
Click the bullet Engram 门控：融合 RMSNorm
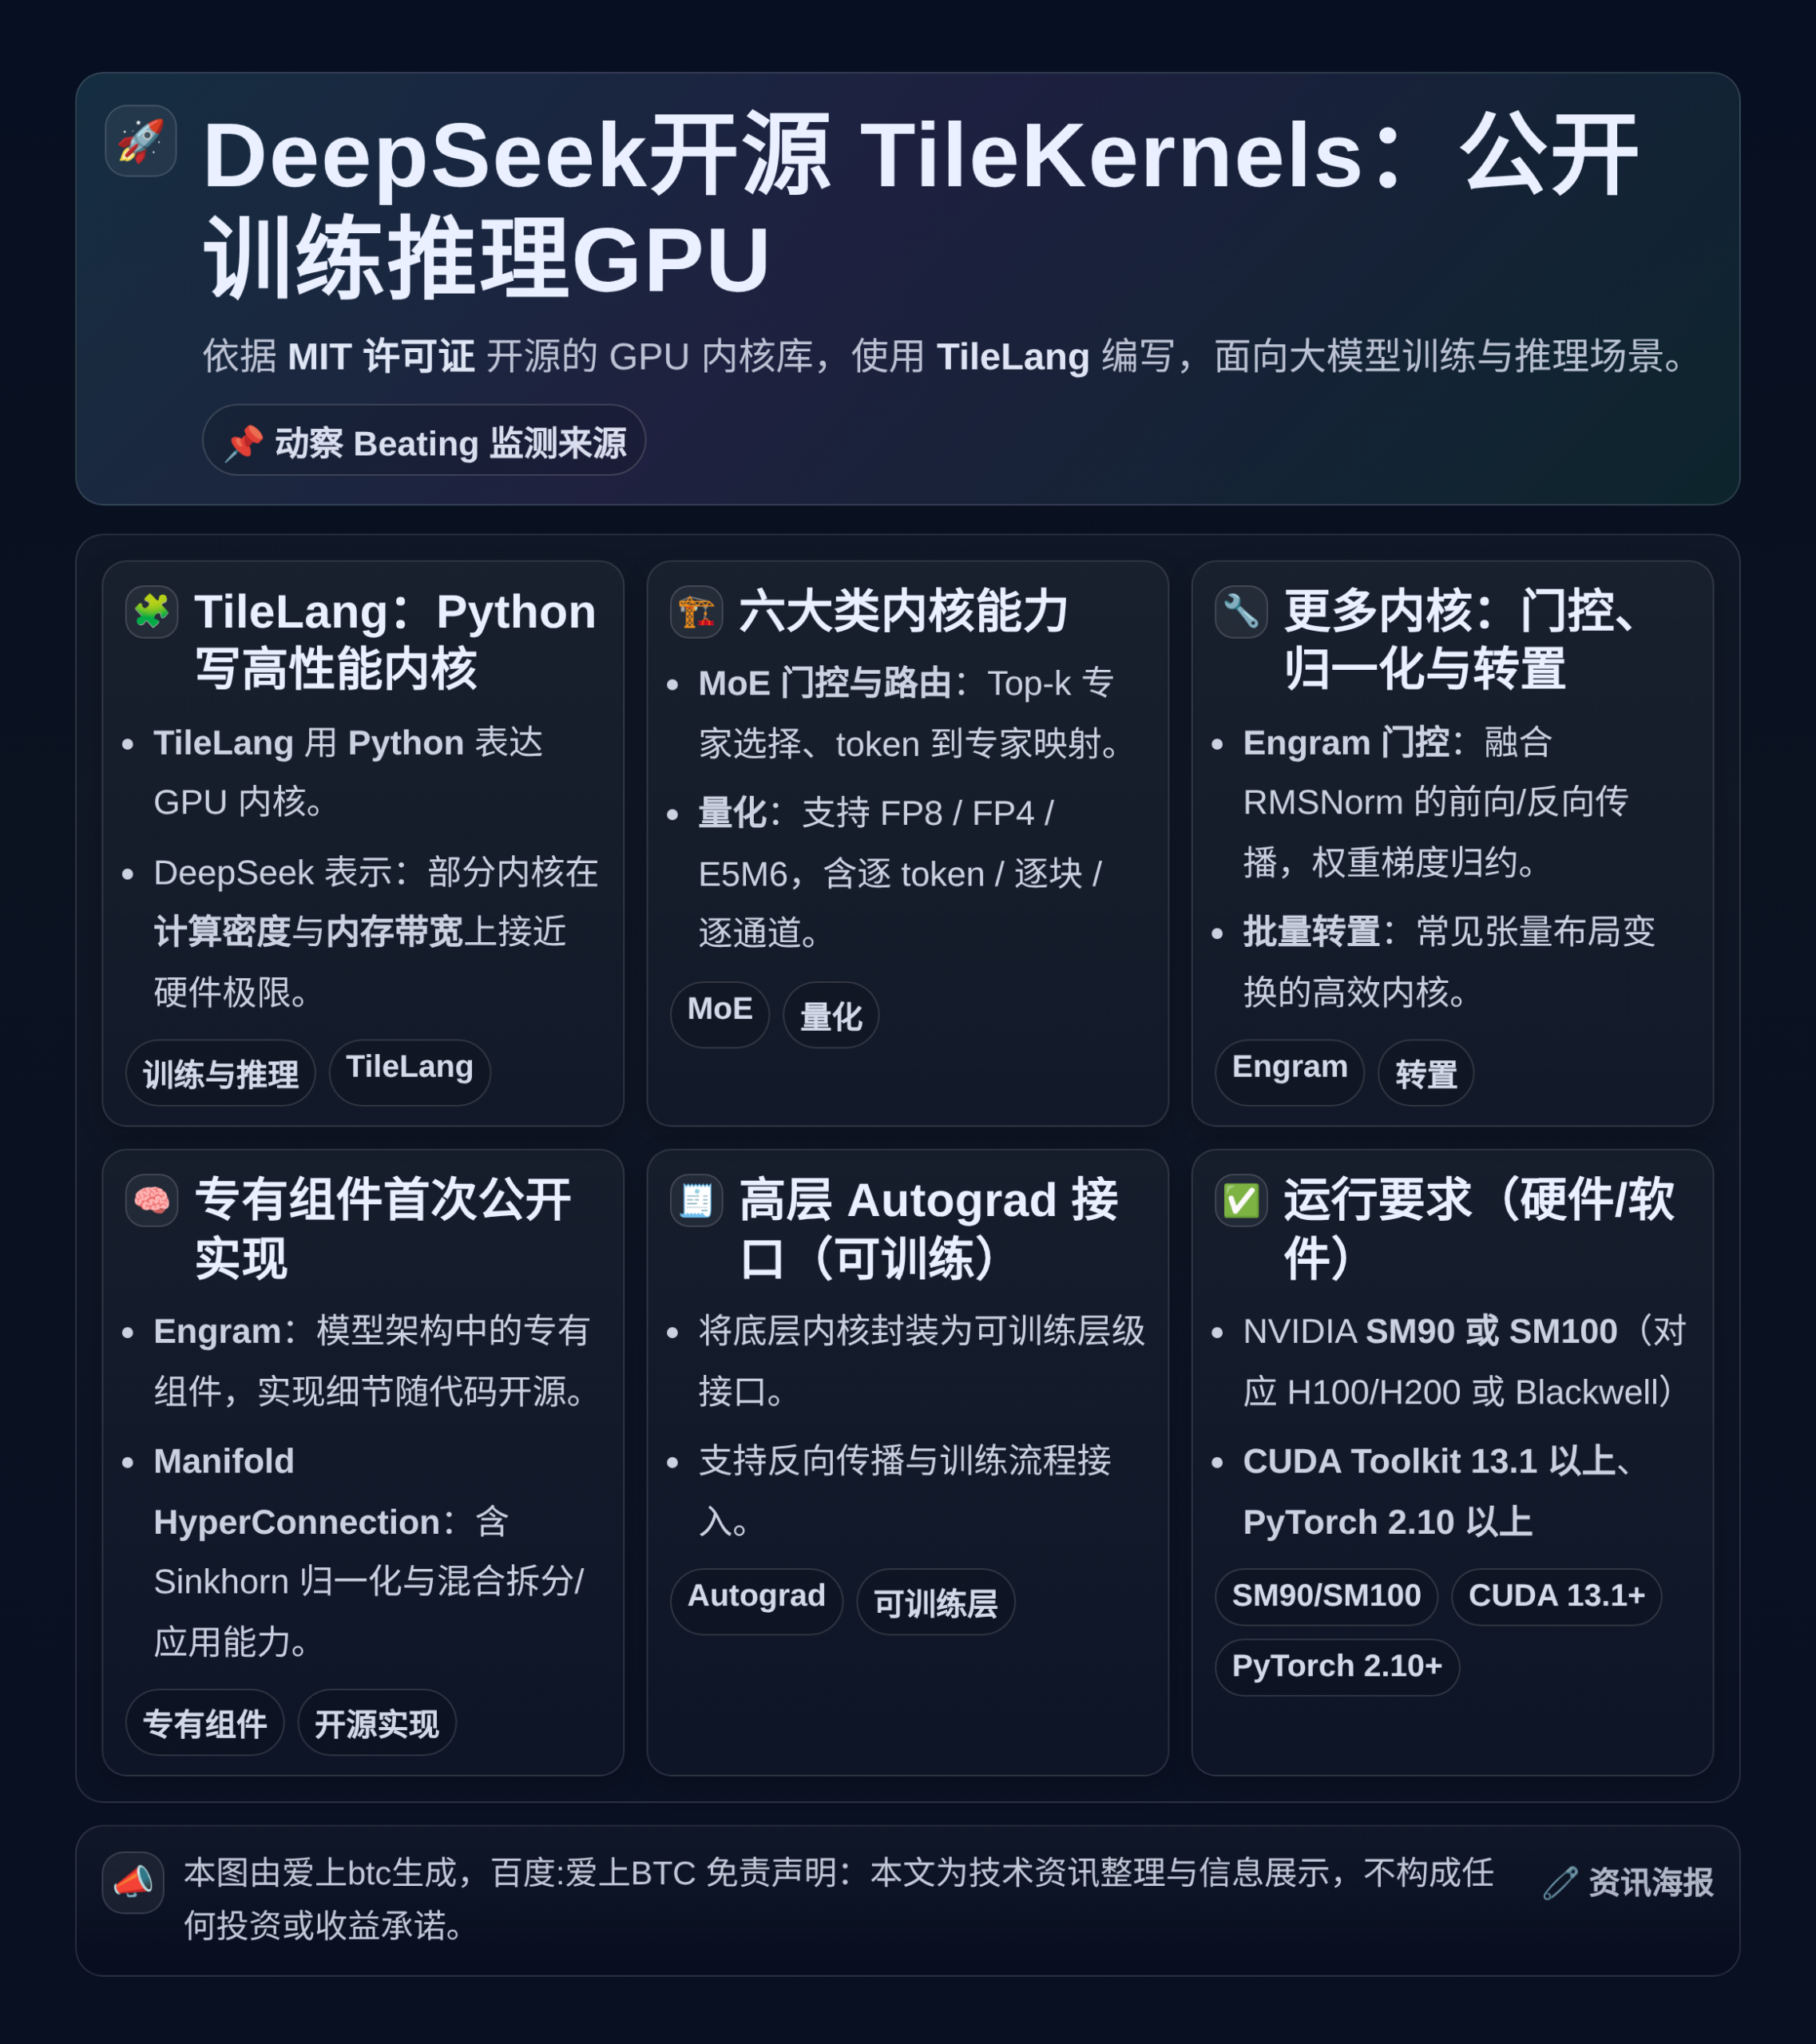click(x=1436, y=802)
